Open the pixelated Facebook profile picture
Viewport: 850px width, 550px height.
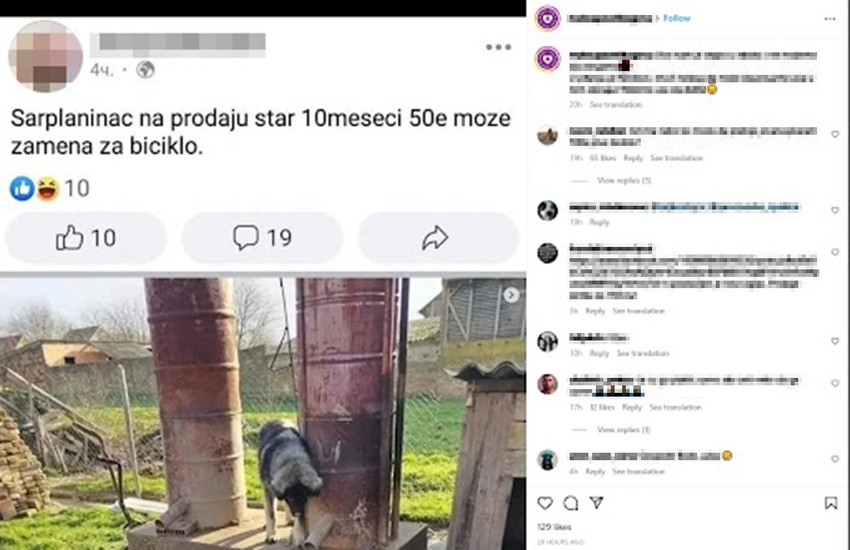click(46, 56)
